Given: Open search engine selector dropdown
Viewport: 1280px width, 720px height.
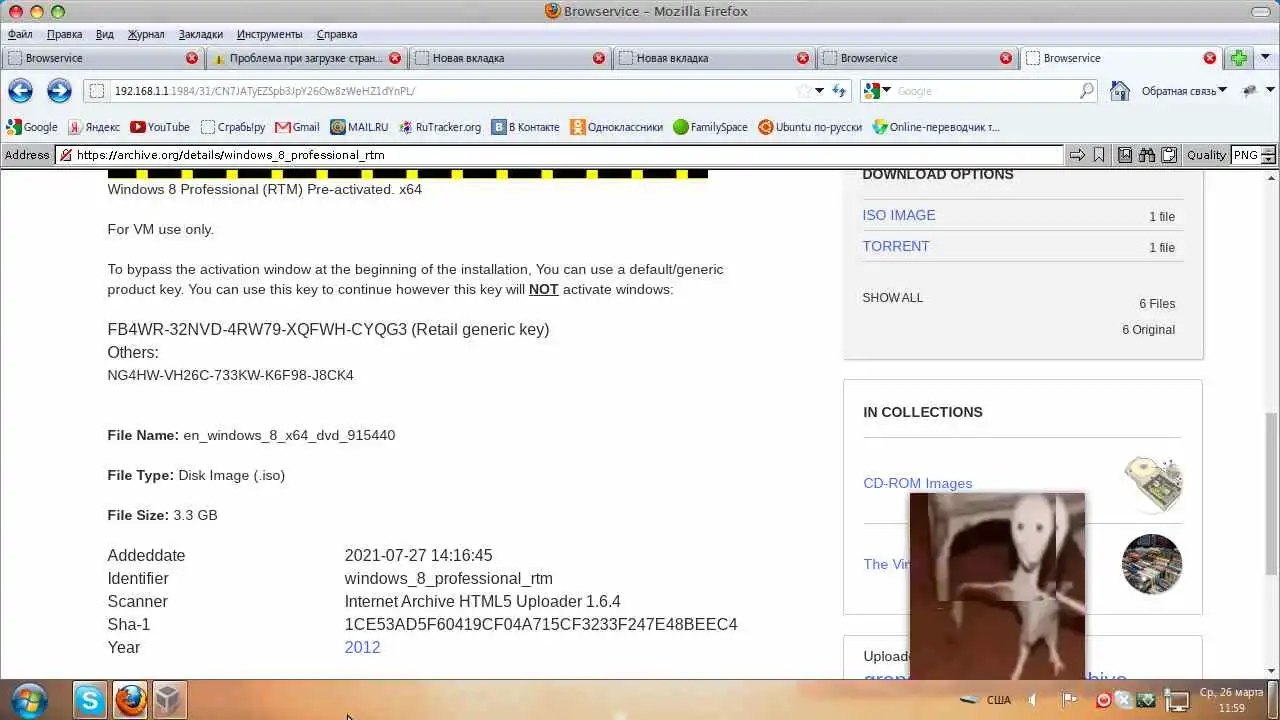Looking at the screenshot, I should tap(878, 91).
